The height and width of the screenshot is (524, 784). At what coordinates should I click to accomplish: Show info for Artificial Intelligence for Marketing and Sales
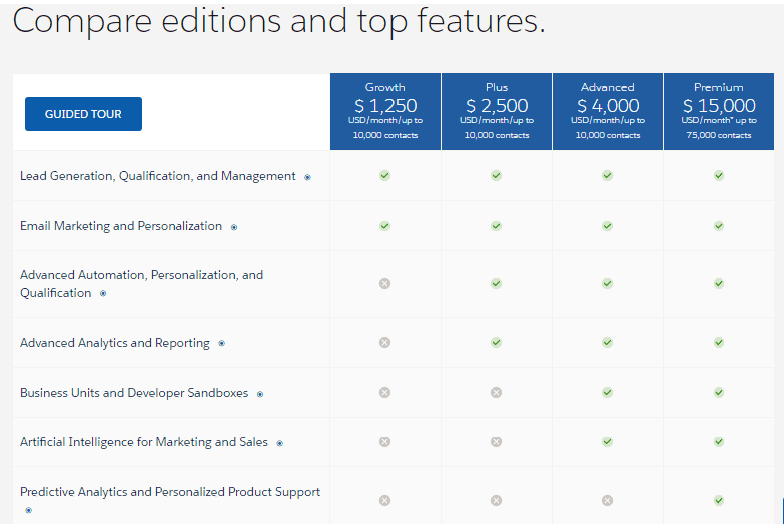point(280,443)
